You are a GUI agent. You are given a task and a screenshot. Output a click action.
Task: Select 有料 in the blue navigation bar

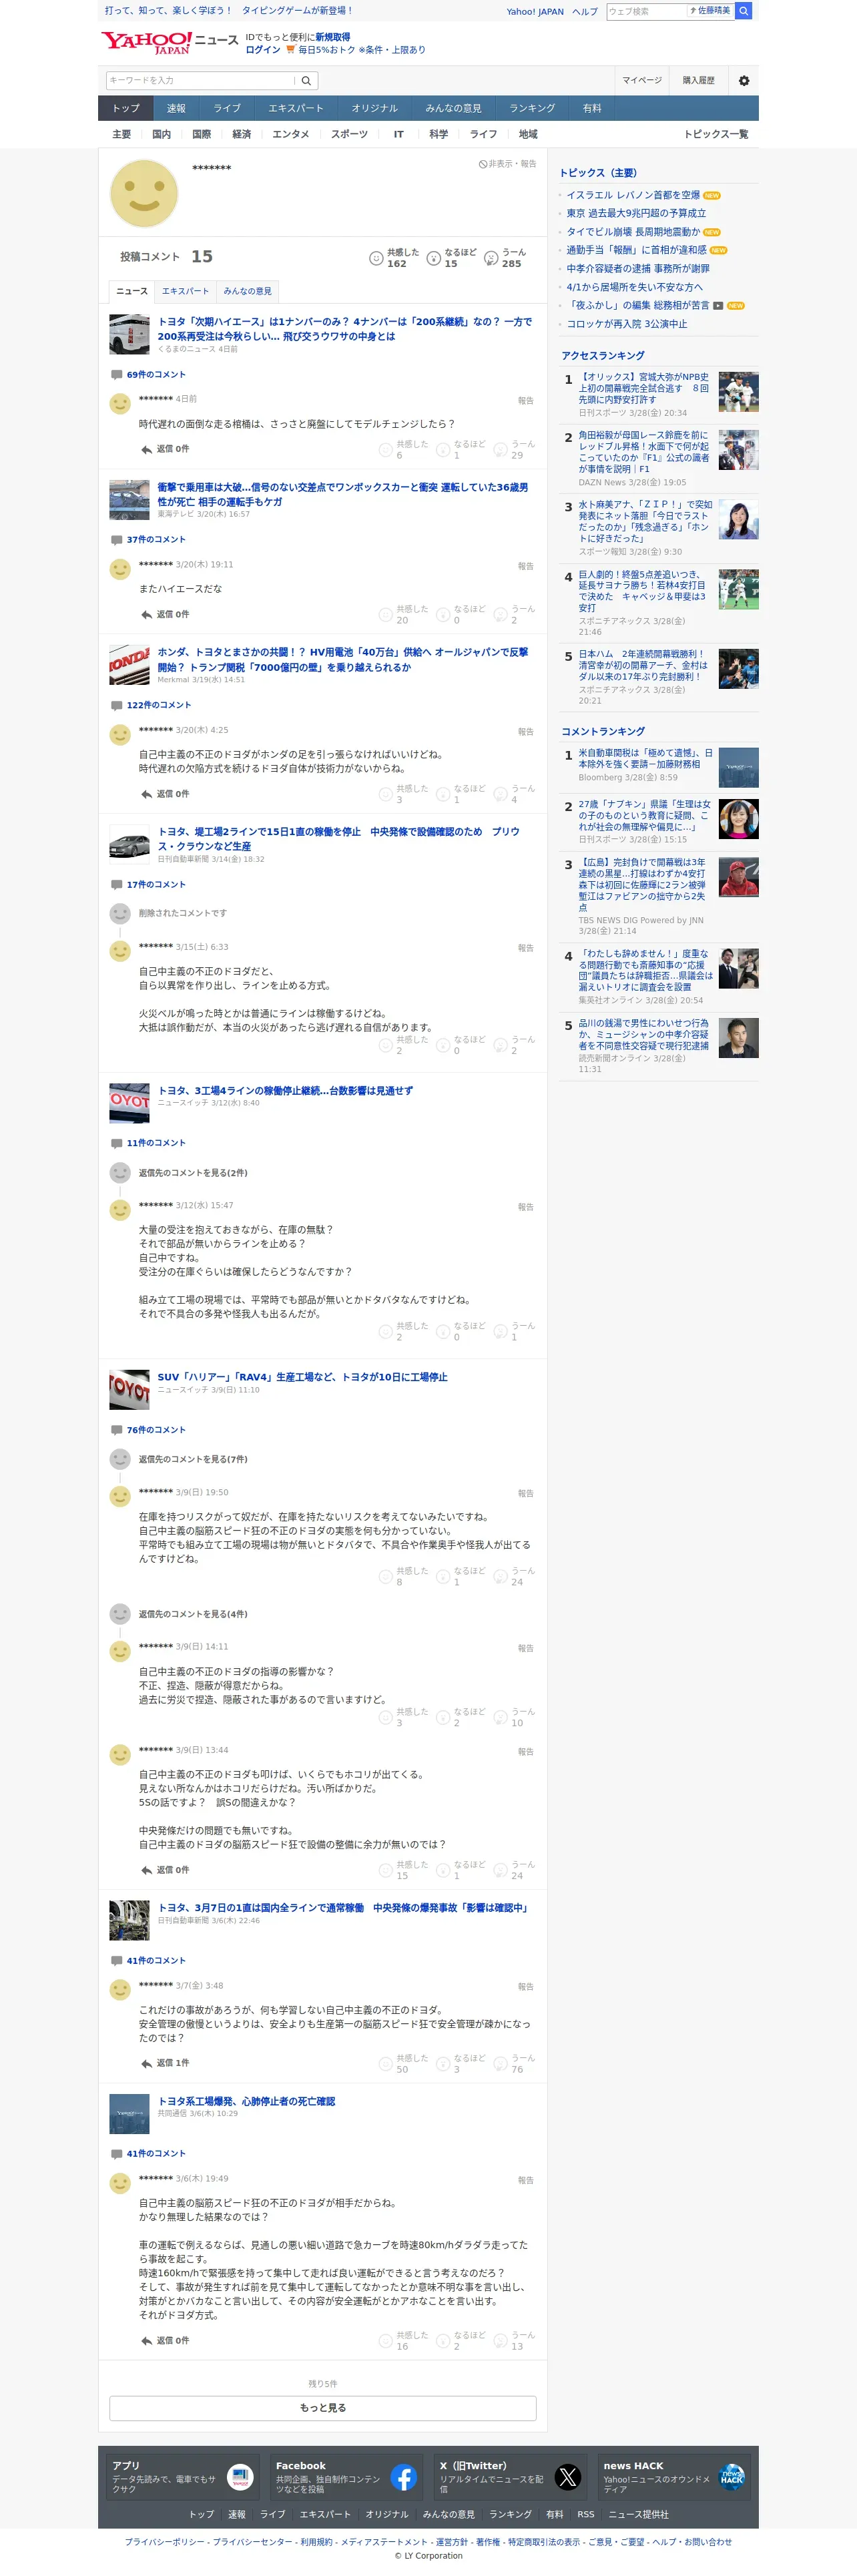592,108
